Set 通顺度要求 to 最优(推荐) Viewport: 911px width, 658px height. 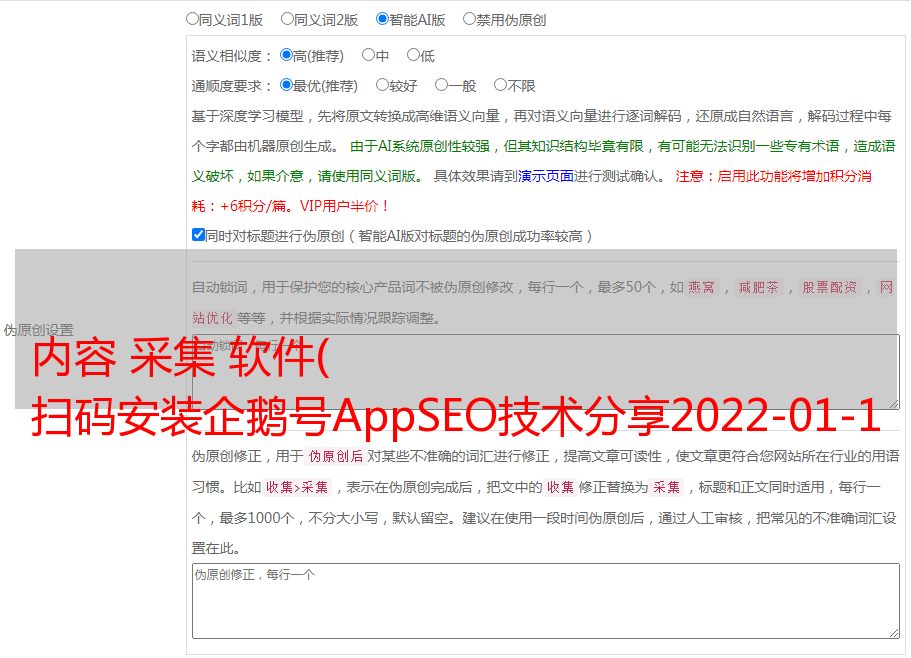click(x=286, y=86)
